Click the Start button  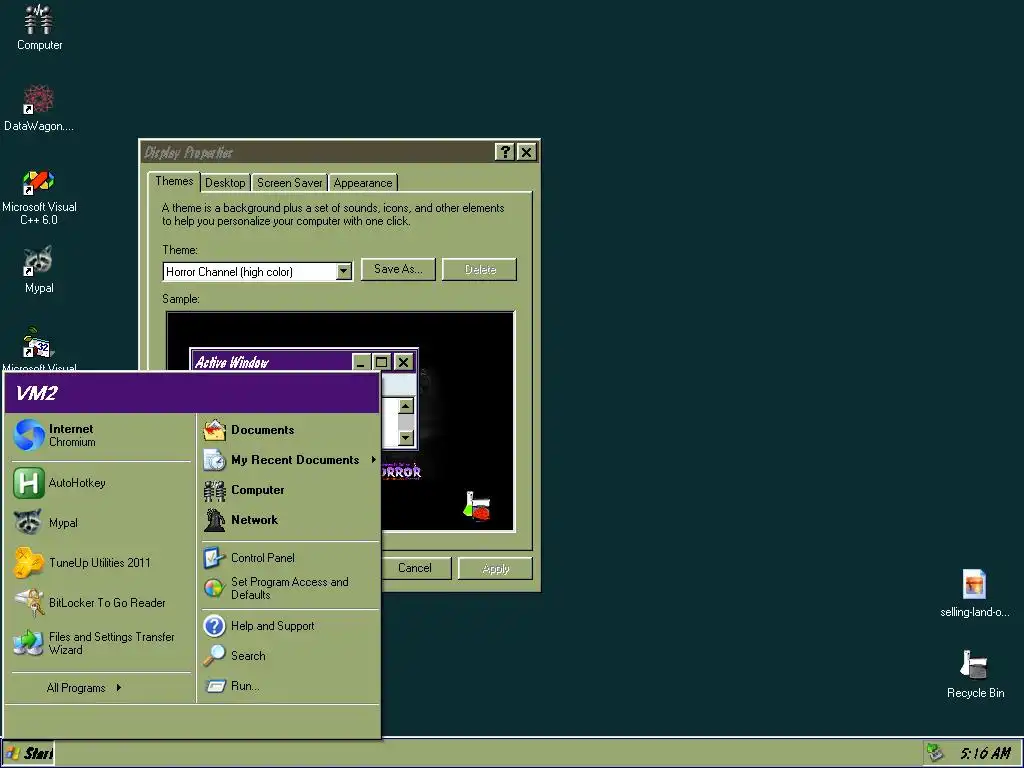29,753
